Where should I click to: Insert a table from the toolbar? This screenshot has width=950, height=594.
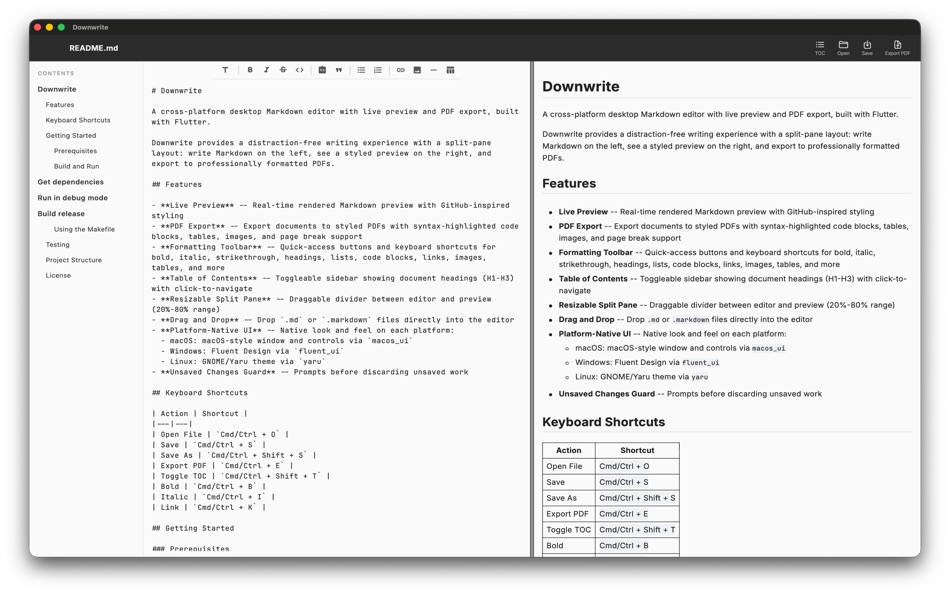(451, 70)
